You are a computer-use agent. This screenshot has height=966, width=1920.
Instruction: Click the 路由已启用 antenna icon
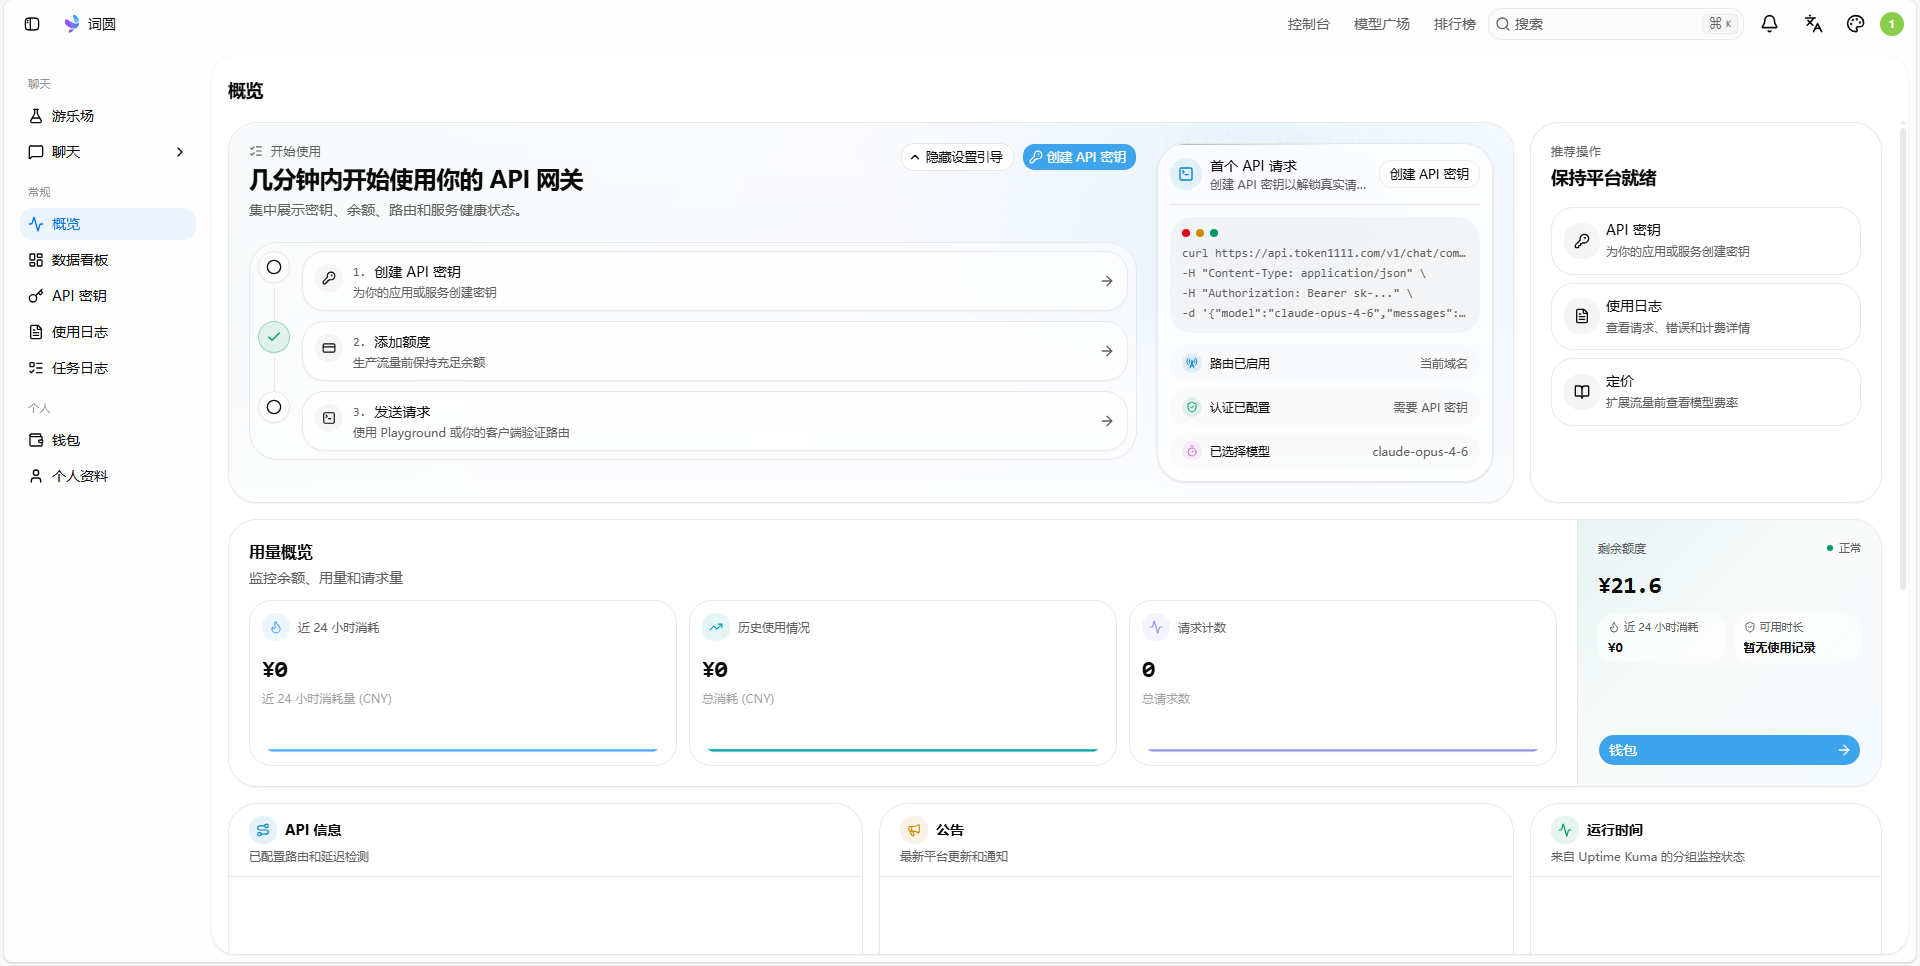(x=1192, y=363)
